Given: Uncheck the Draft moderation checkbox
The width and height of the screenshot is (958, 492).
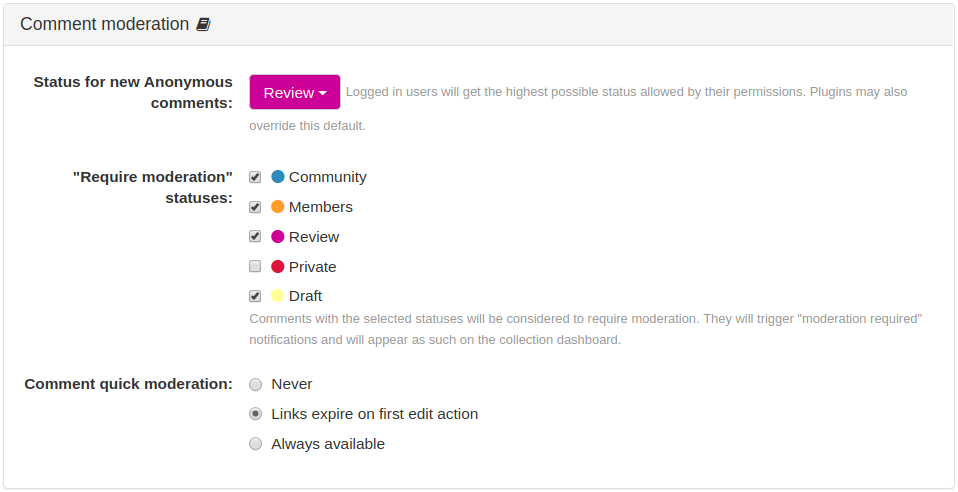Looking at the screenshot, I should pos(255,296).
